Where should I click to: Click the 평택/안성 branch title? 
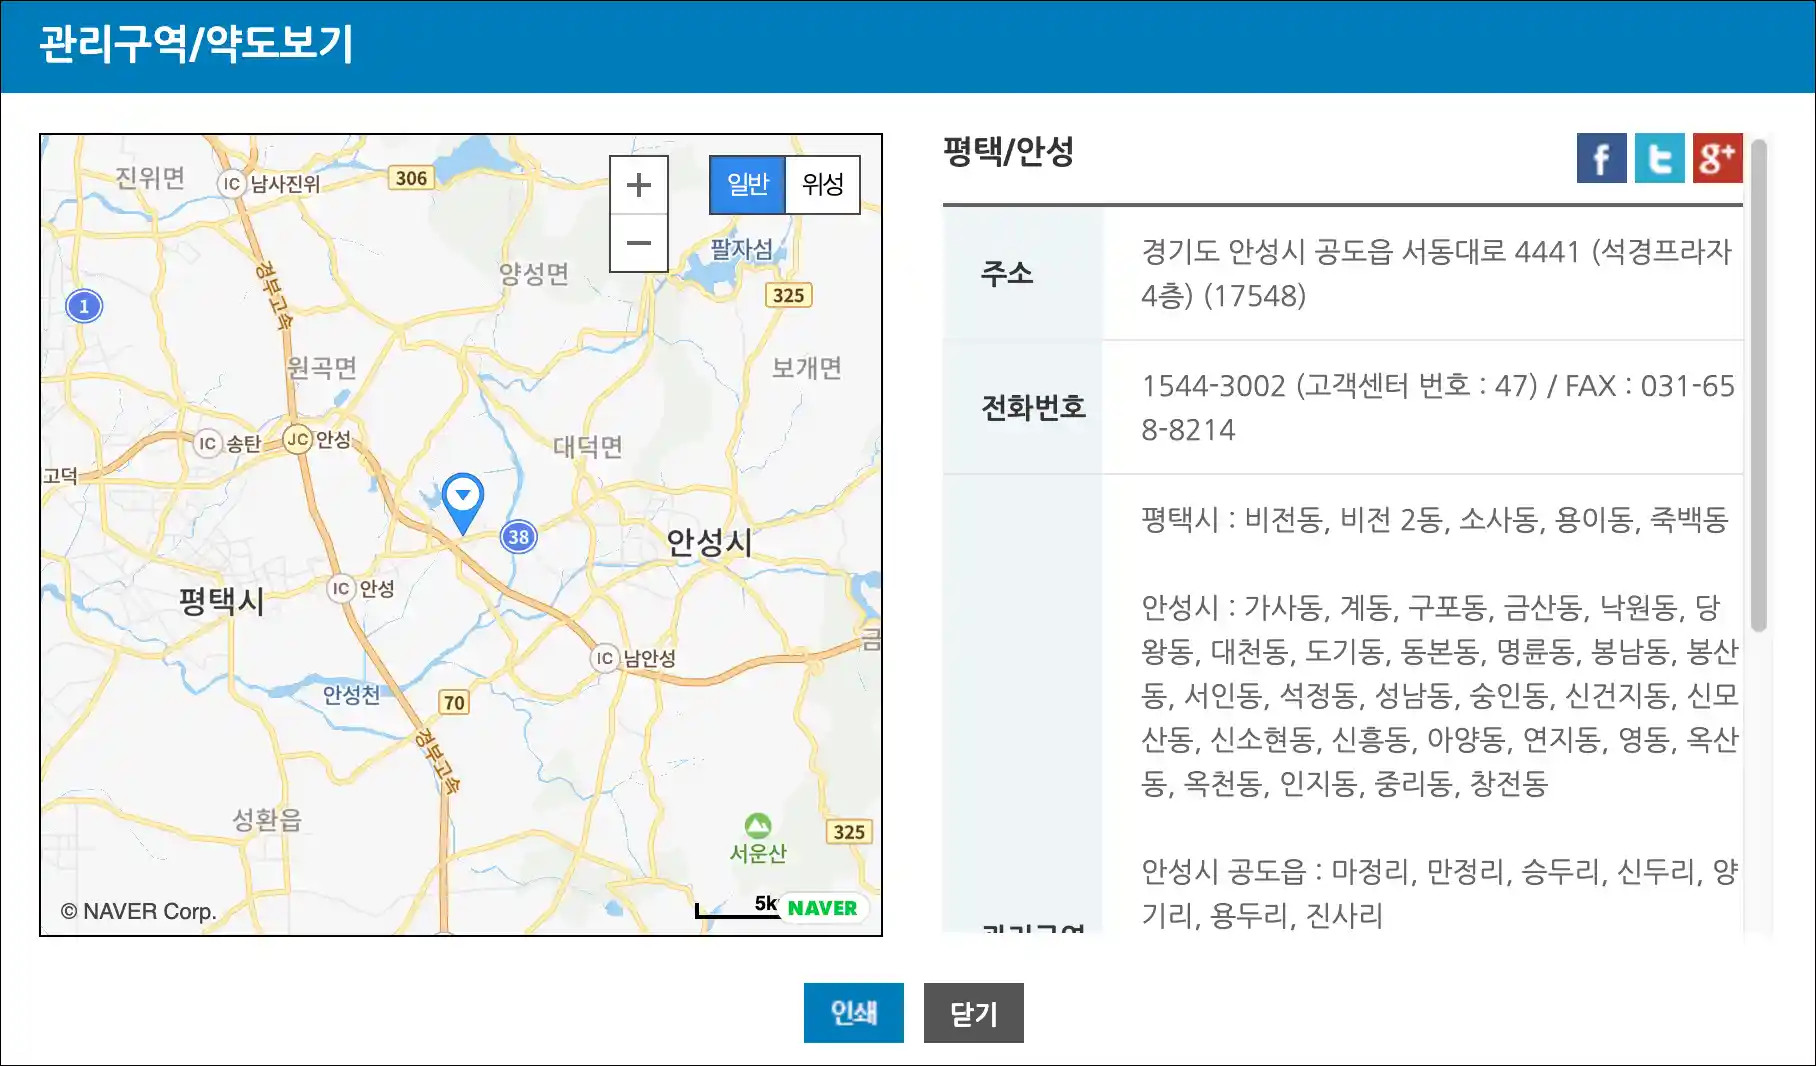(x=1008, y=152)
